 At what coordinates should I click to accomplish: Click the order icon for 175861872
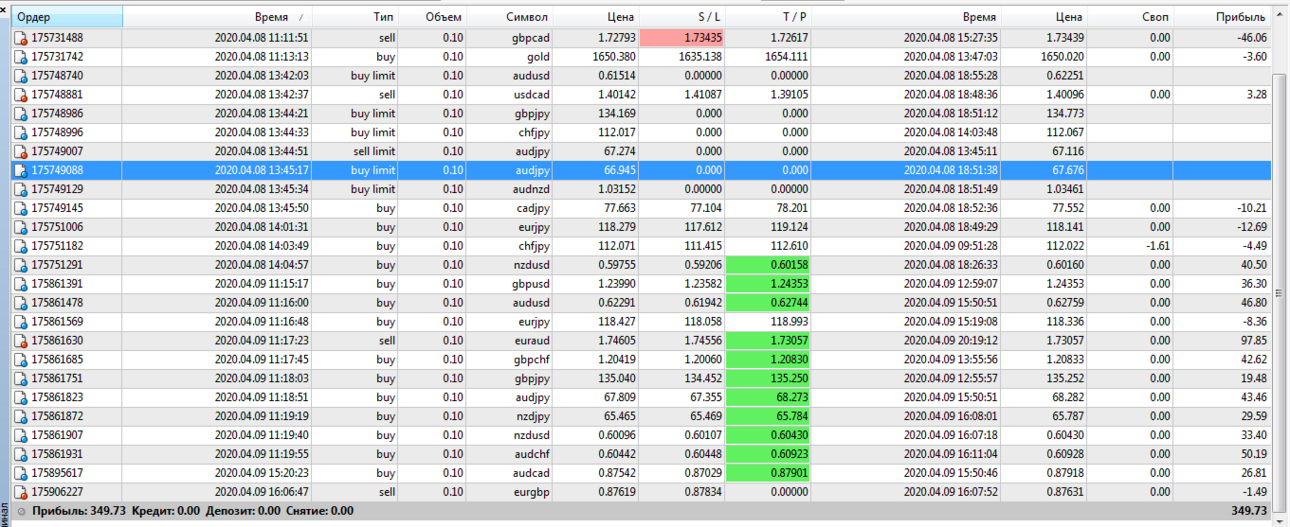click(21, 416)
